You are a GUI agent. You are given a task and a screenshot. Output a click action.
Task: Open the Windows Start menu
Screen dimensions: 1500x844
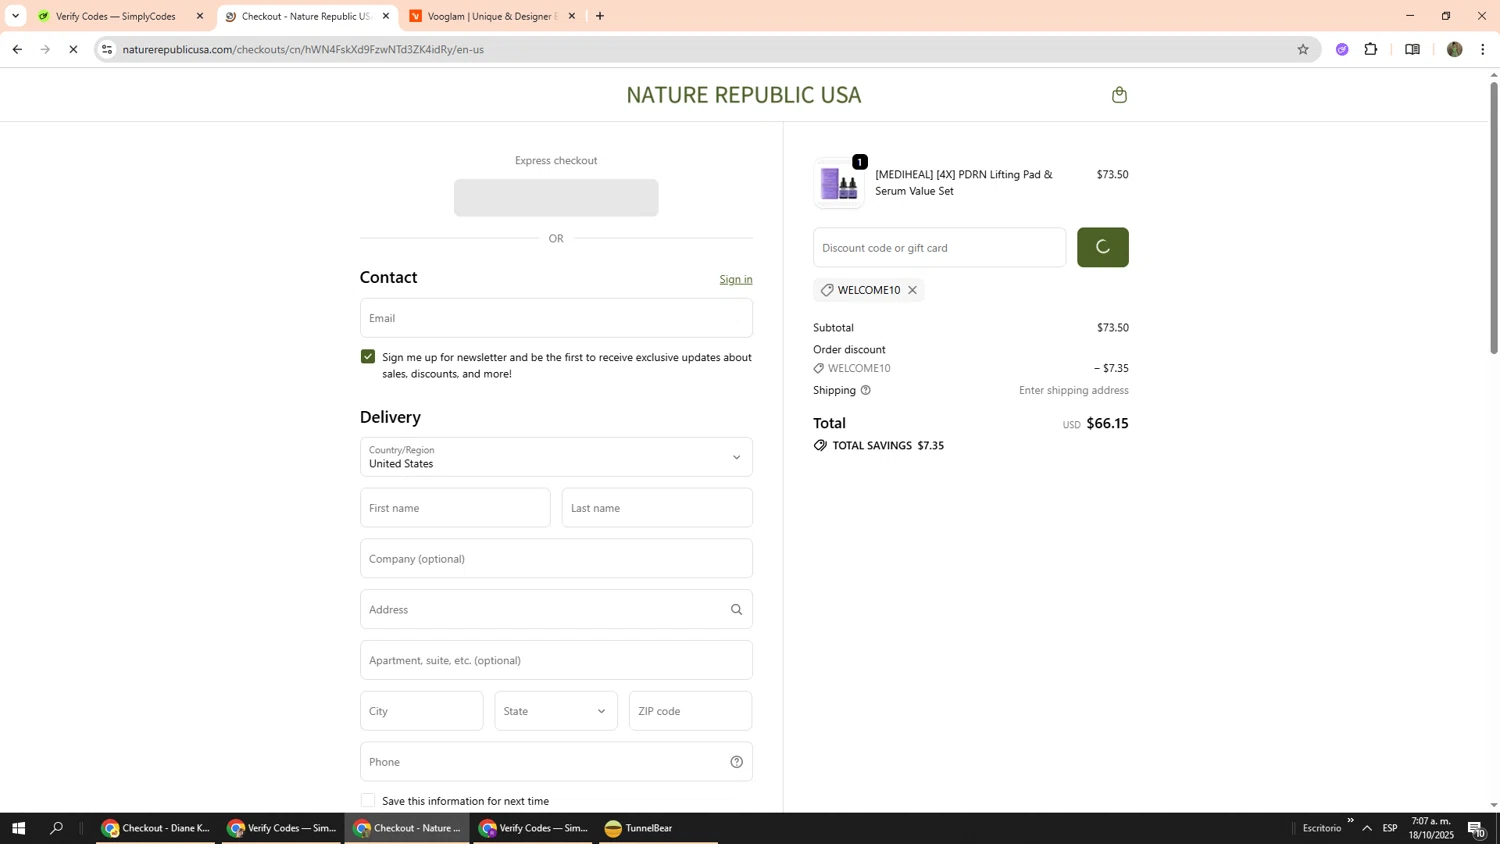click(x=17, y=828)
